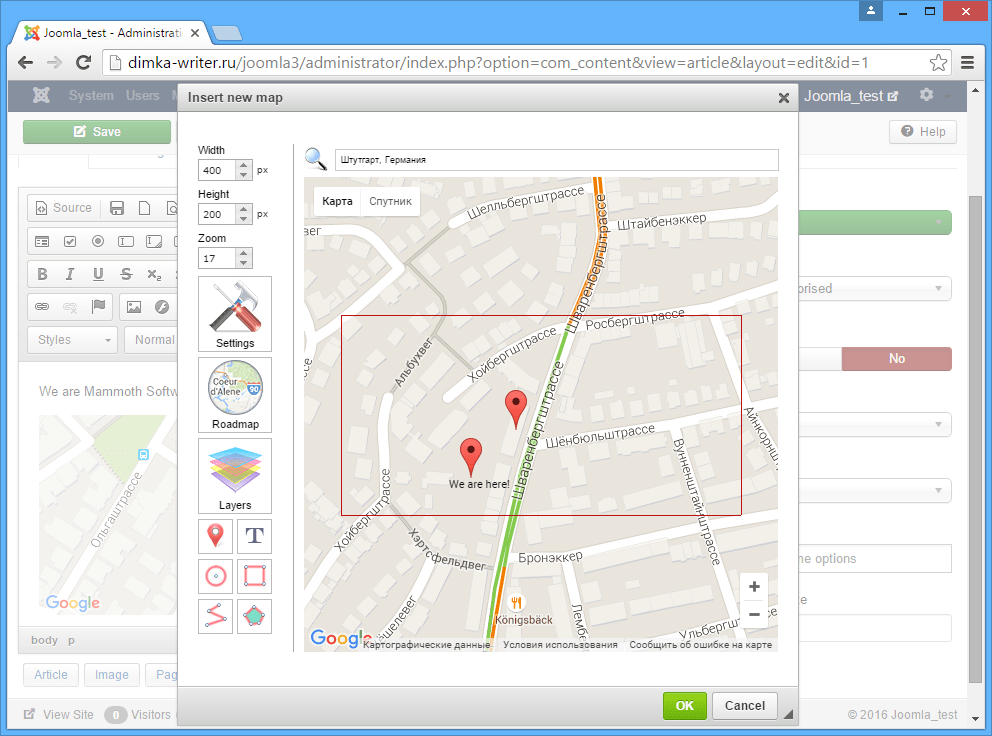Confirm with the green OK button
Screen dimensions: 992x736
685,706
